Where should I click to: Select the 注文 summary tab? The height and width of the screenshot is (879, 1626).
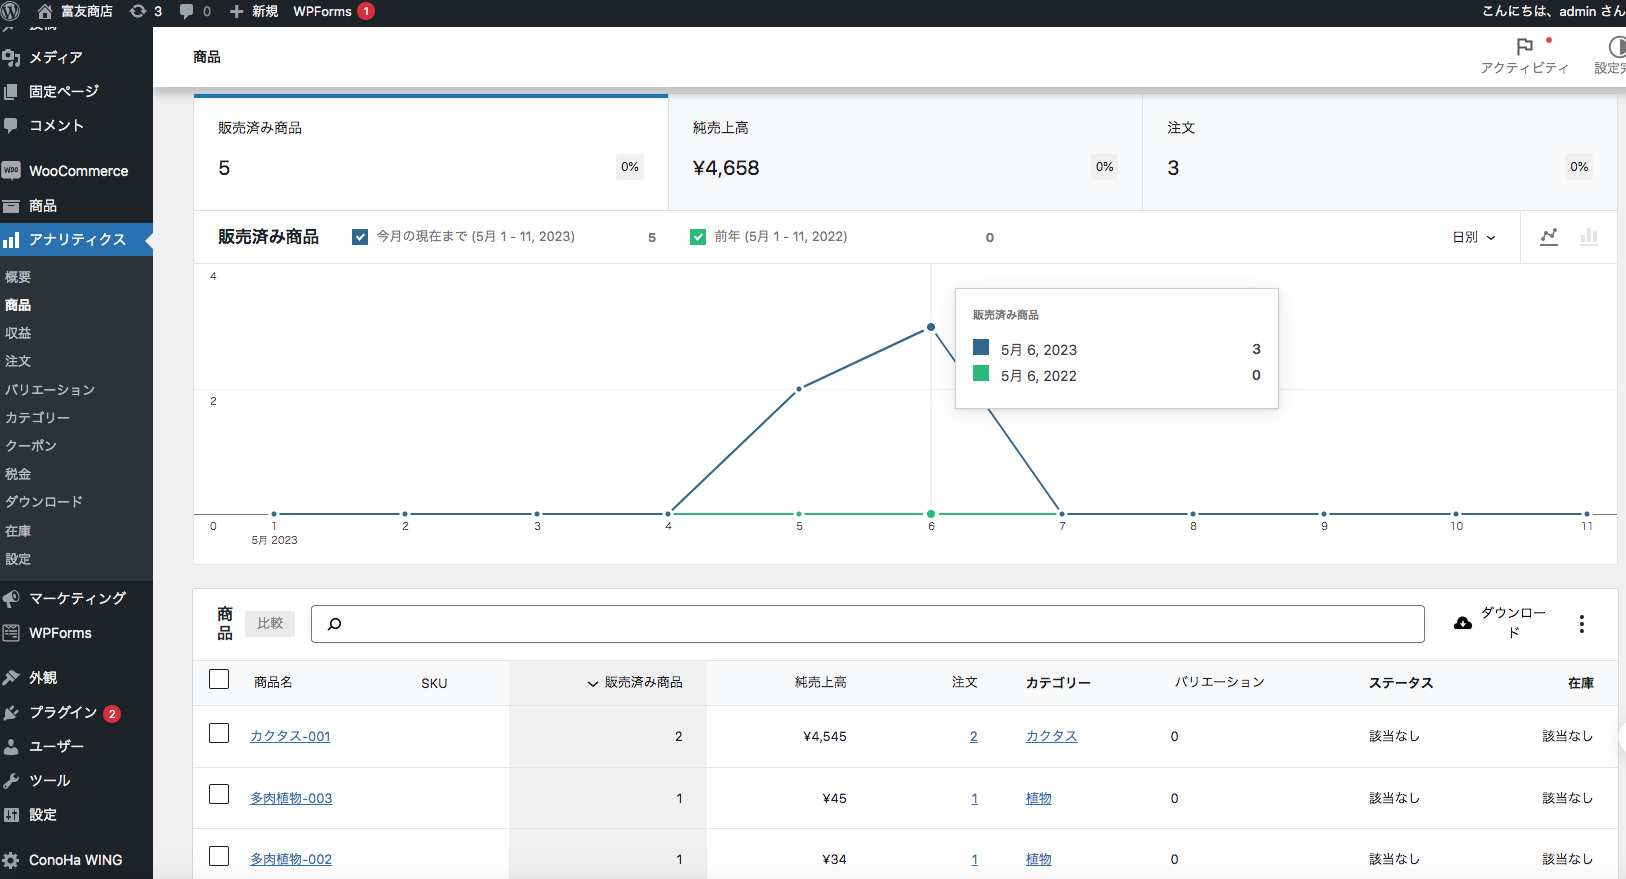pyautogui.click(x=1380, y=152)
